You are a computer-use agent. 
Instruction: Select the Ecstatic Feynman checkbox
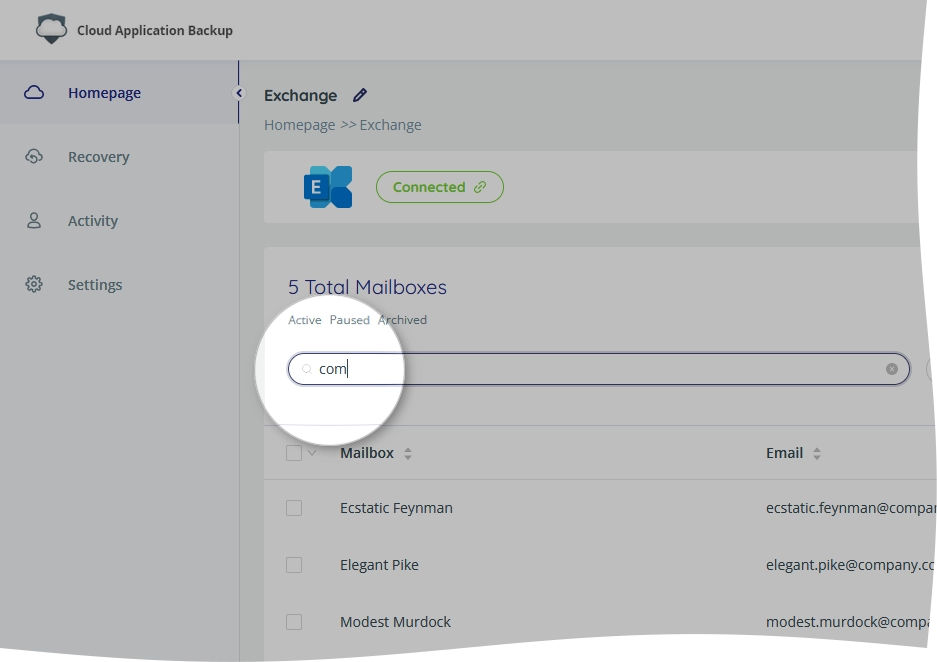(x=294, y=508)
